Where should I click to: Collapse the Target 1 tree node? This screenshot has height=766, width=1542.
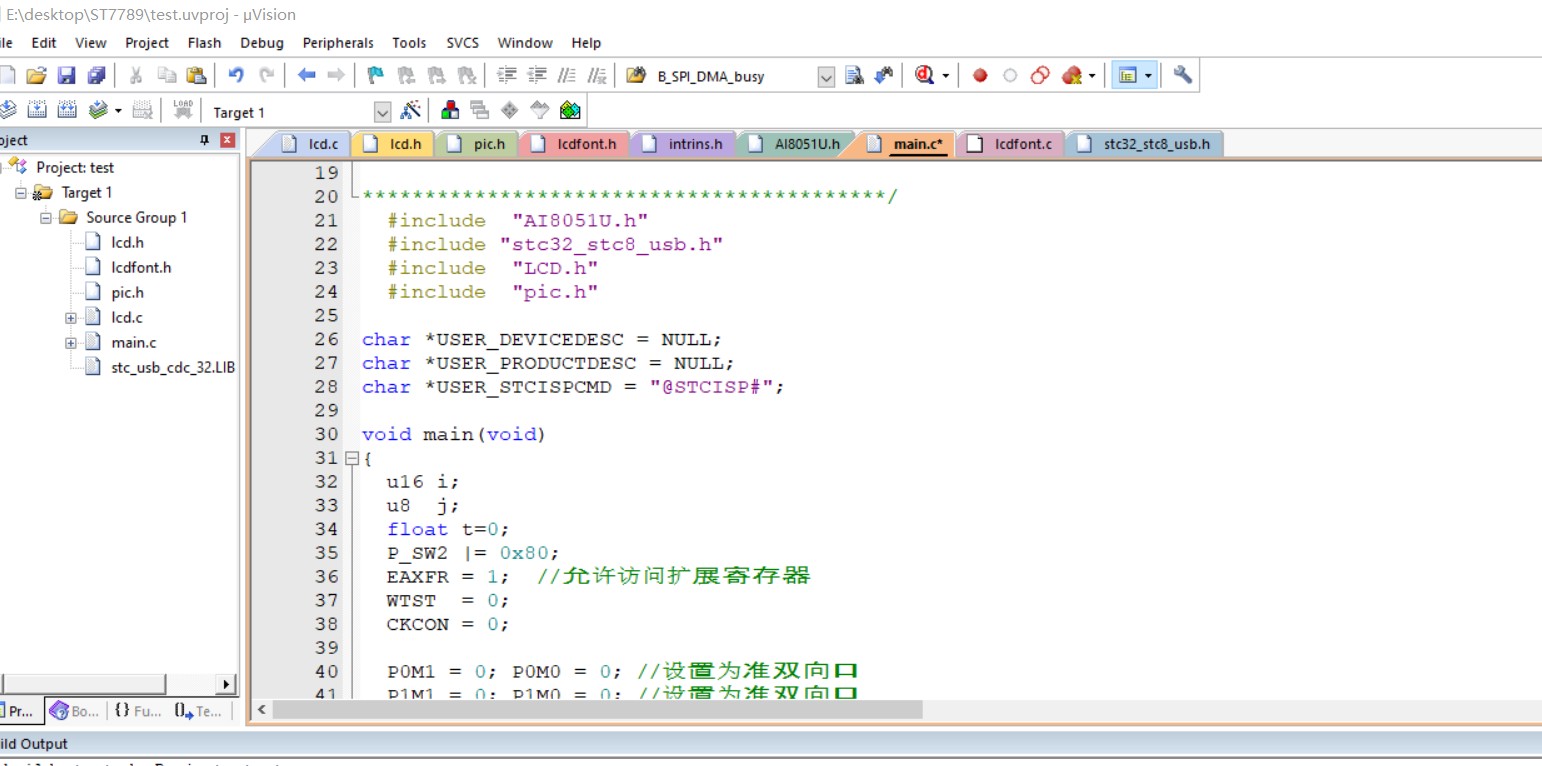click(21, 193)
